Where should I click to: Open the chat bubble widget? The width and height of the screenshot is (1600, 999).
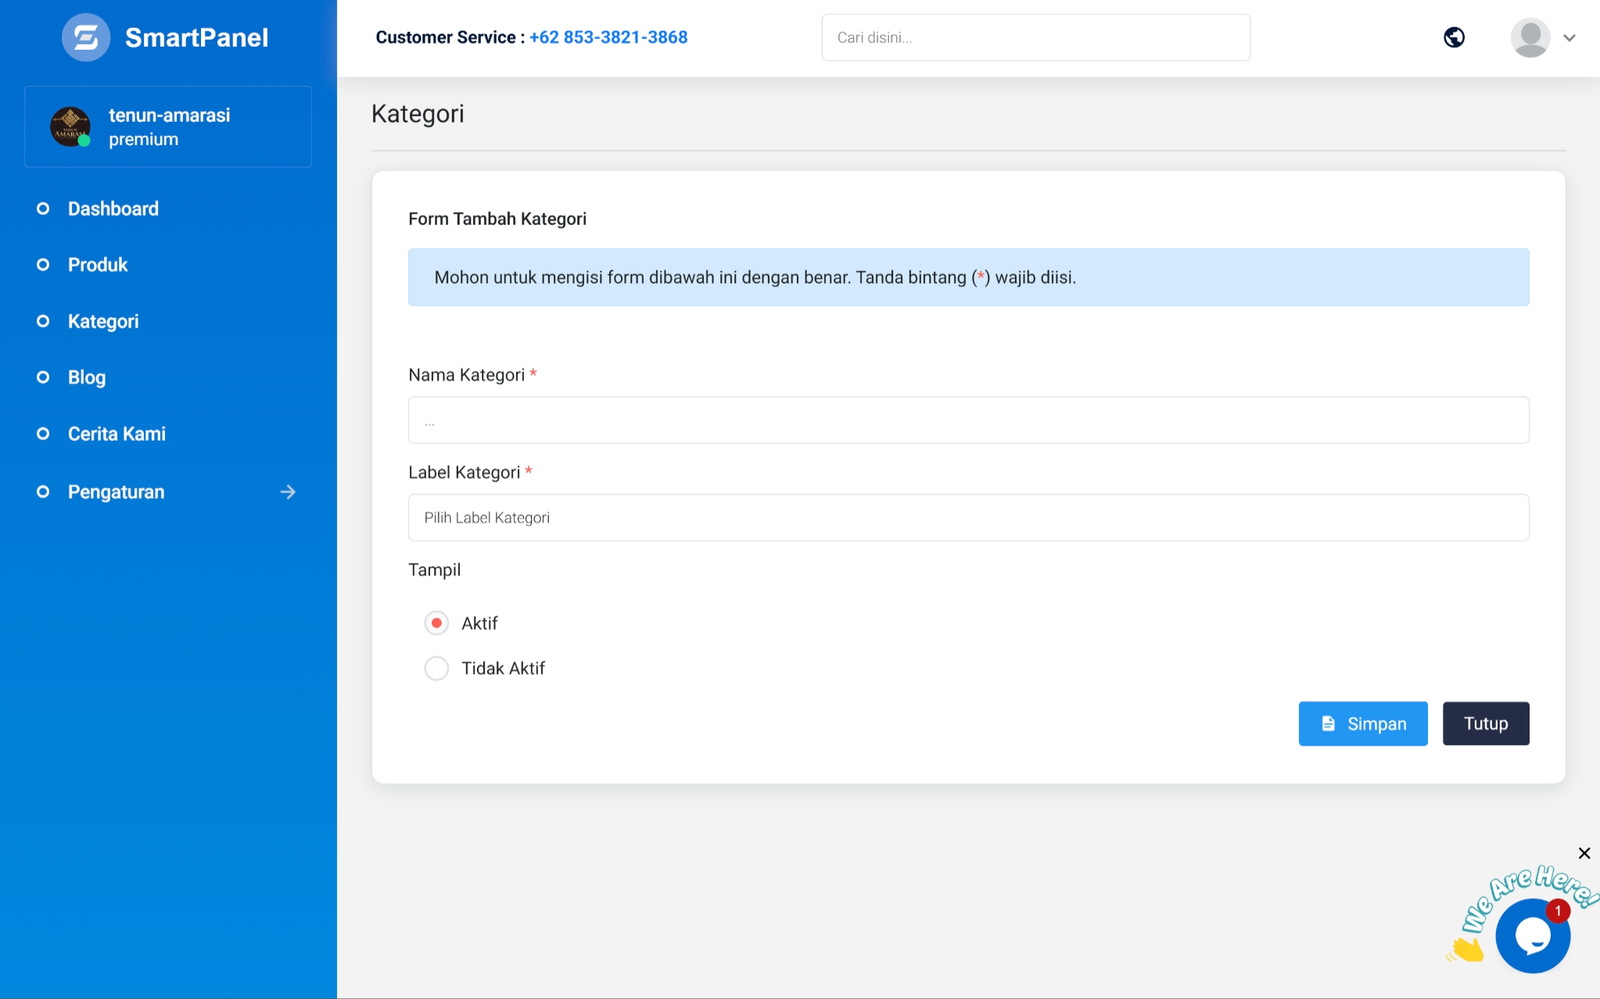[x=1532, y=936]
